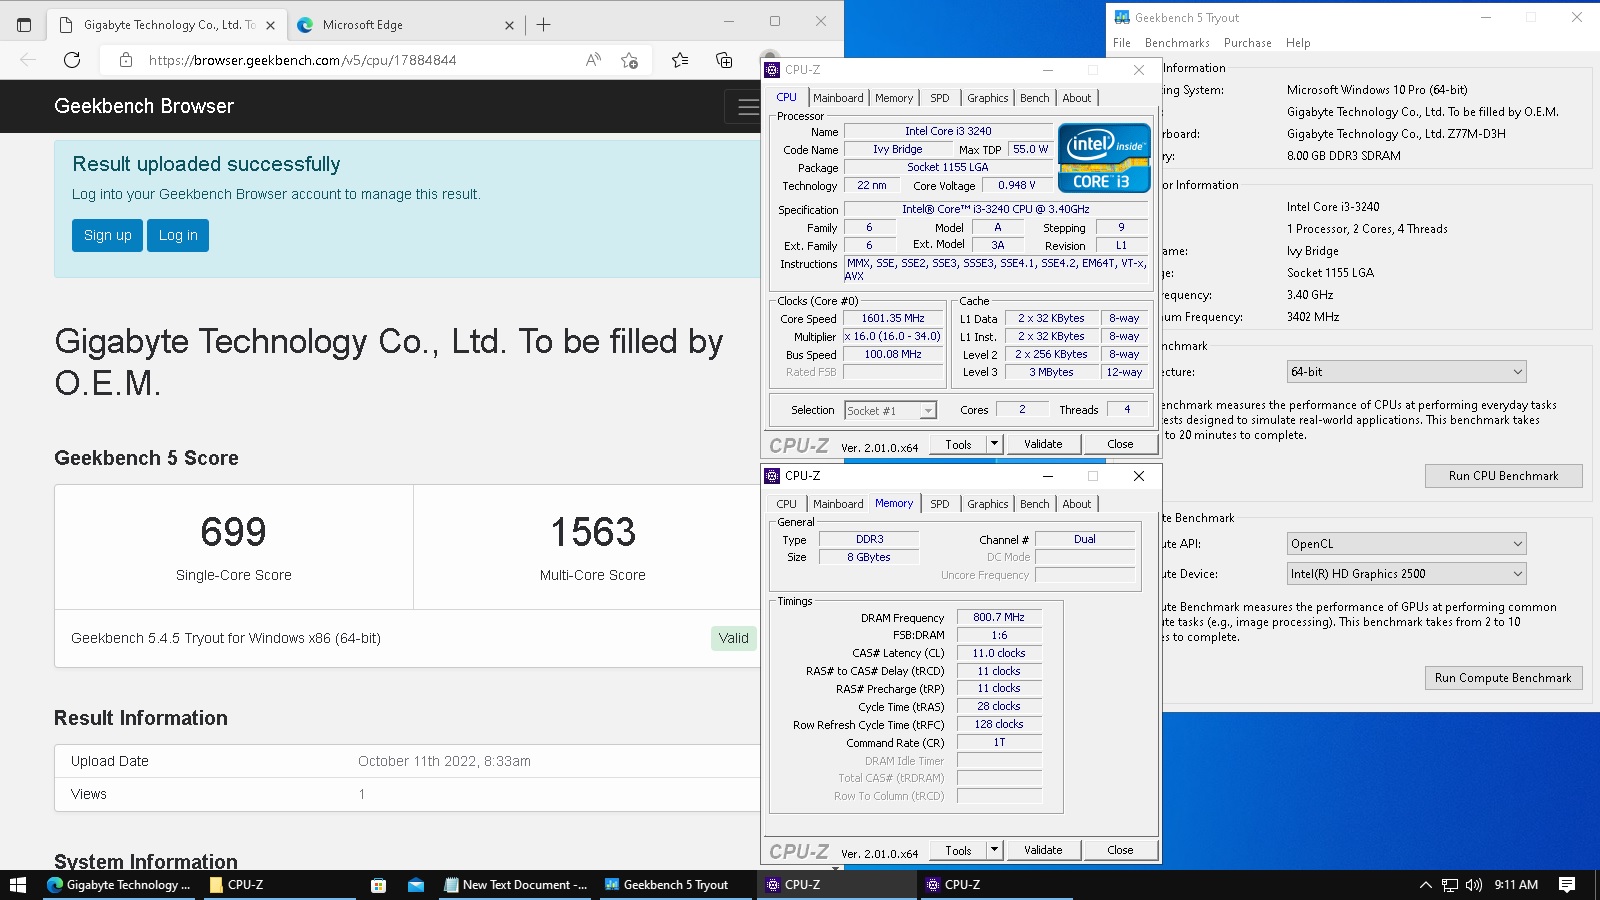Select the 699 single-core score
This screenshot has height=900, width=1600.
click(233, 532)
